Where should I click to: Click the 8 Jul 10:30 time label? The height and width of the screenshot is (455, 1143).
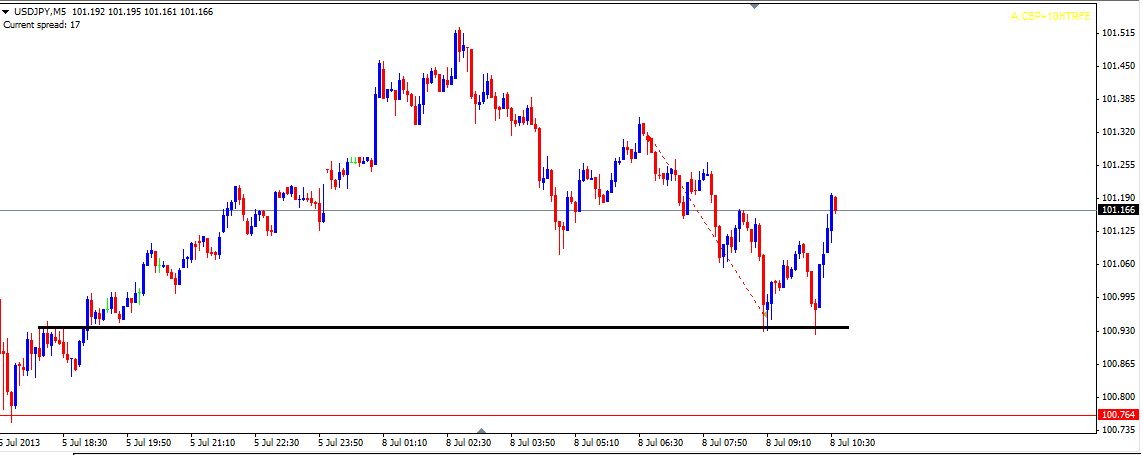click(x=851, y=441)
